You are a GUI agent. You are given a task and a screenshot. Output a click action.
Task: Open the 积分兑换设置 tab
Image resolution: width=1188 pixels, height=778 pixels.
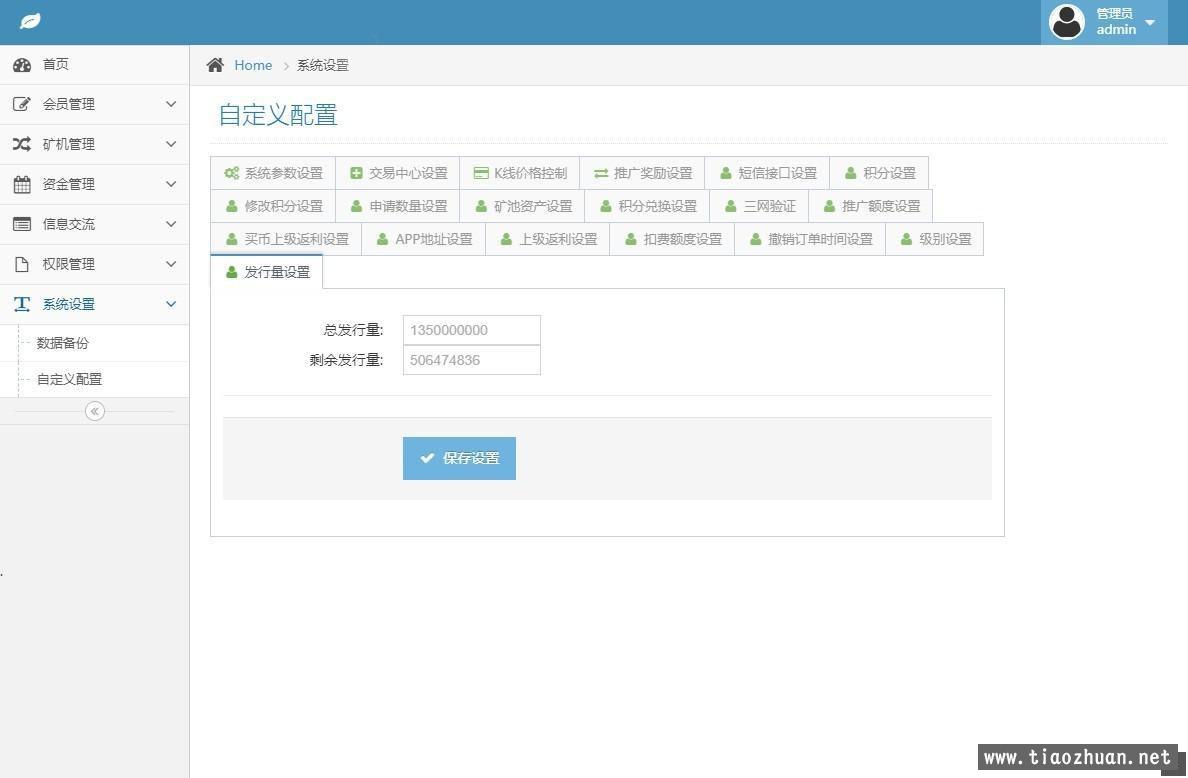647,206
